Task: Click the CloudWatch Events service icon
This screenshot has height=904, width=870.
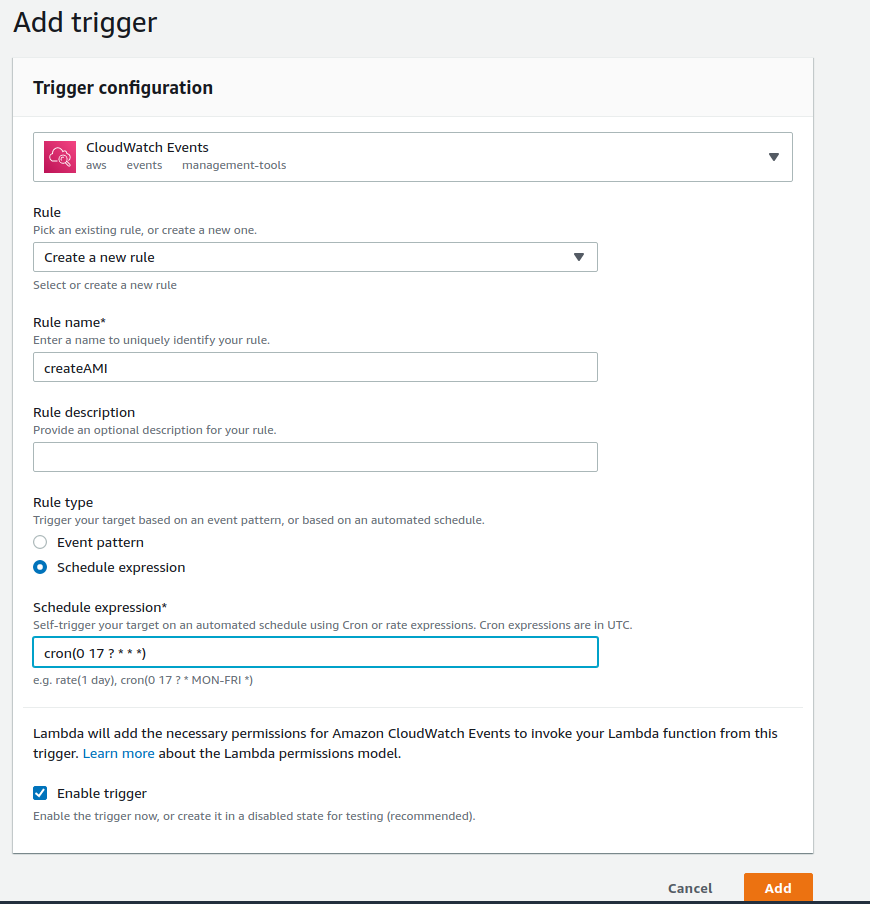Action: click(x=59, y=156)
